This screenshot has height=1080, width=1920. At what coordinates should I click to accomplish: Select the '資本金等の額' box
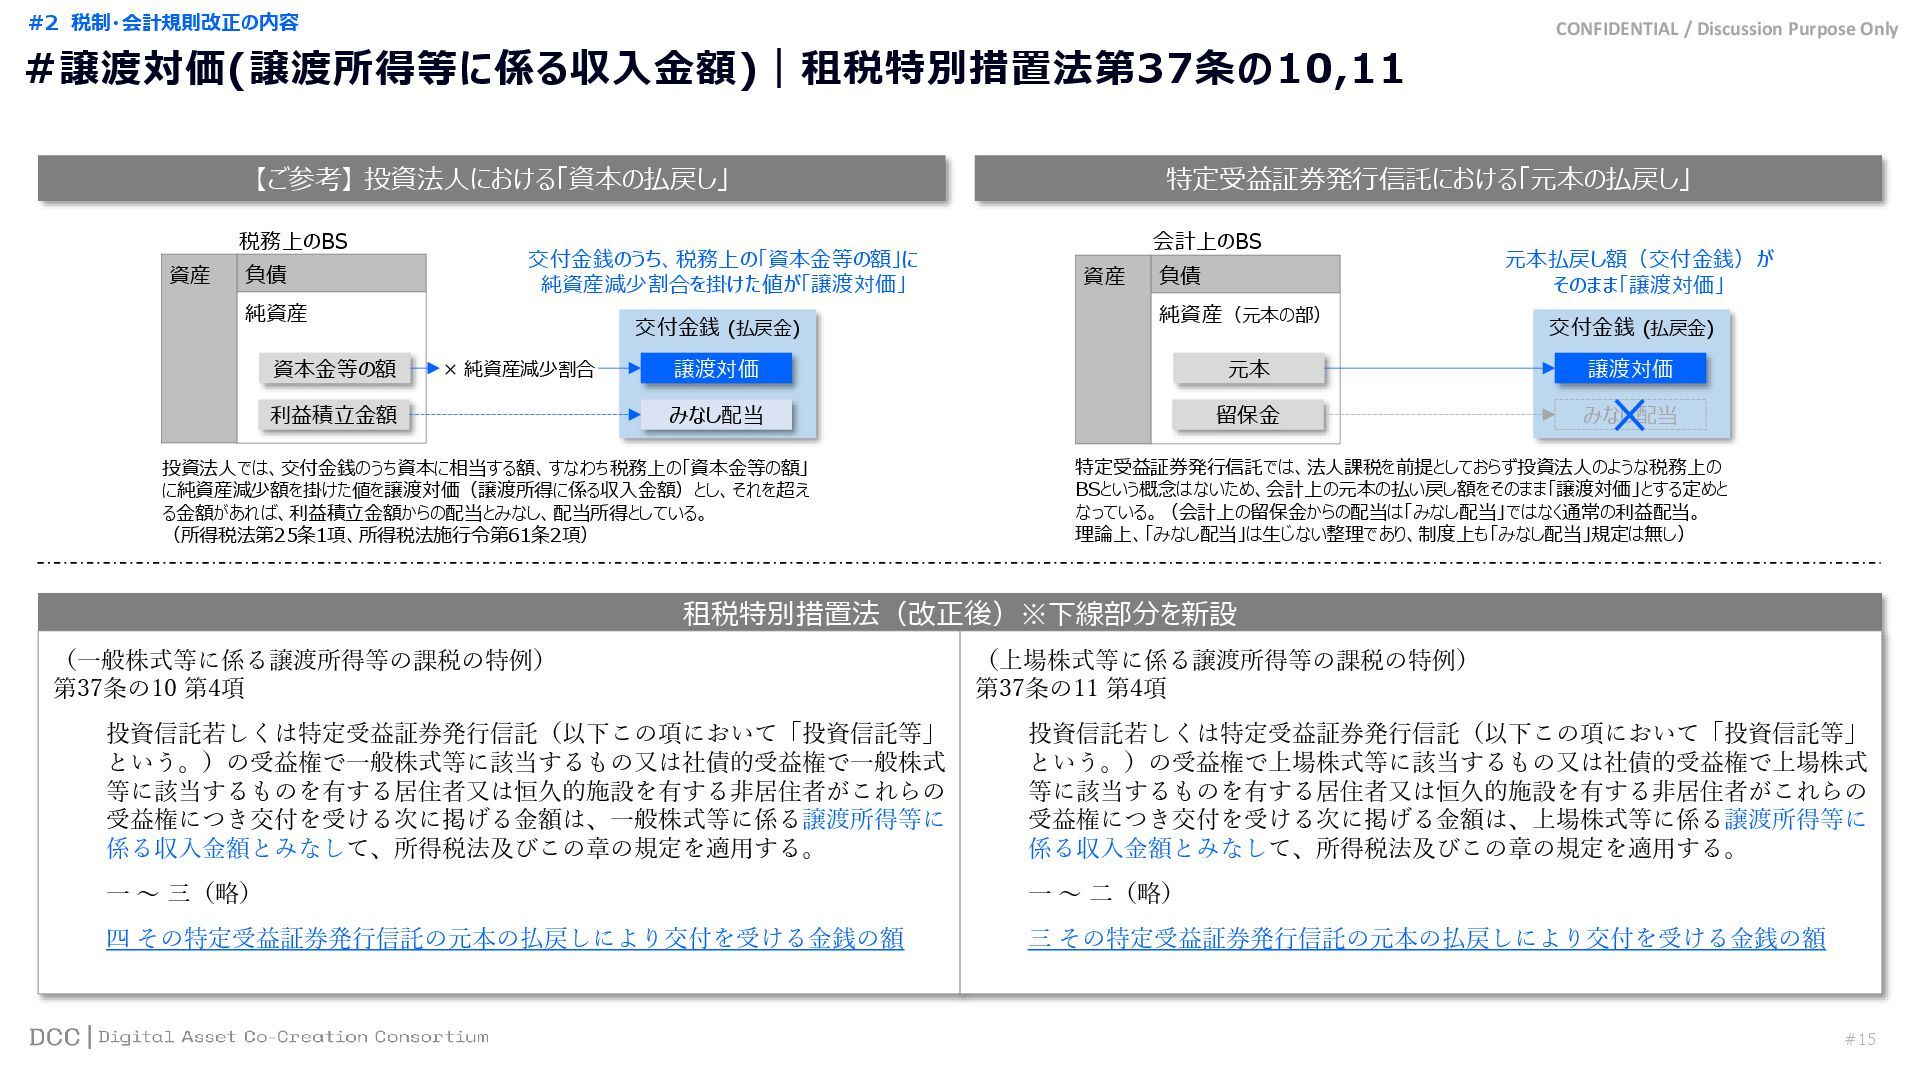[334, 368]
